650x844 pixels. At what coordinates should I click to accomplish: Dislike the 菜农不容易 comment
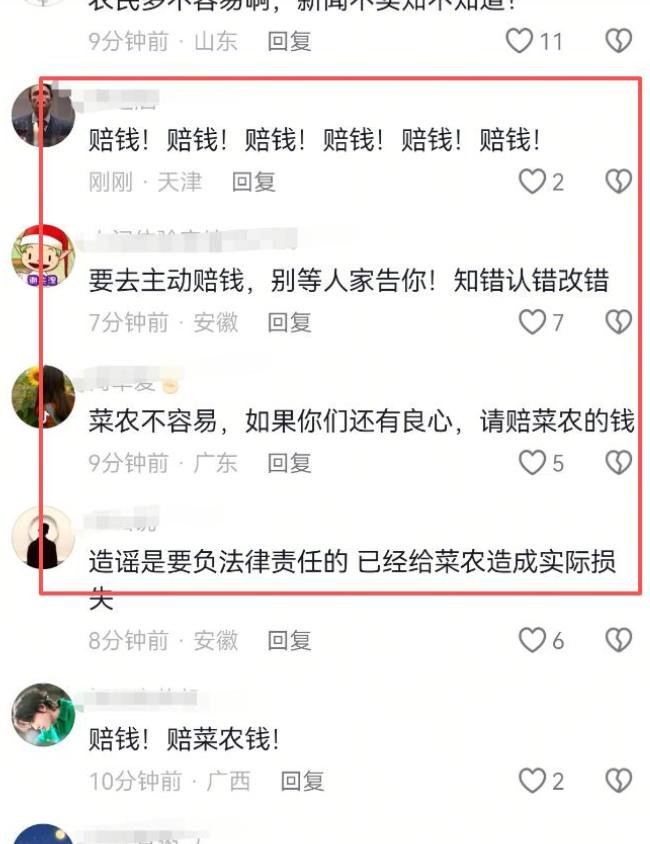tap(619, 462)
